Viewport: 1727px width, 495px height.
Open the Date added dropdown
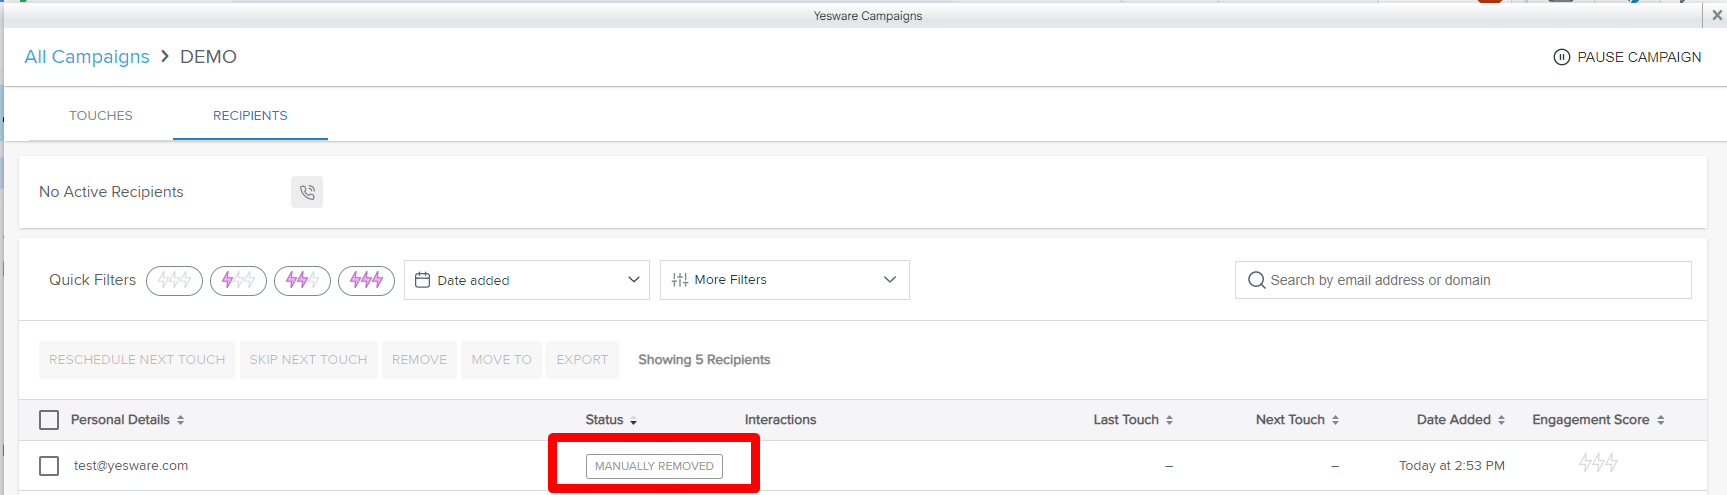pyautogui.click(x=527, y=280)
